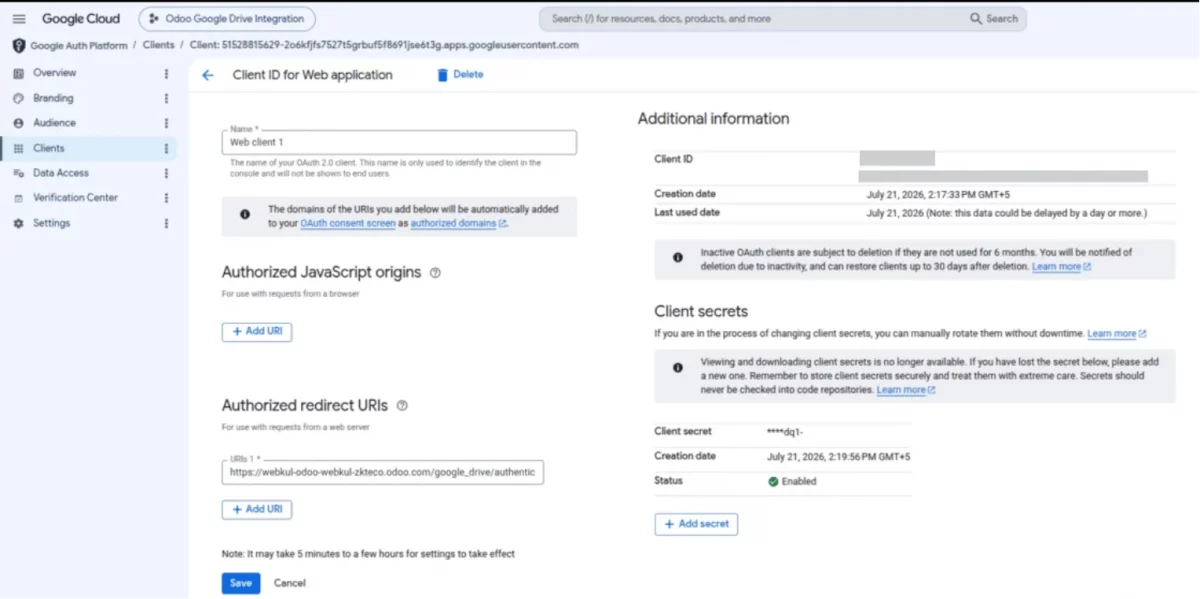The width and height of the screenshot is (1200, 599).
Task: Cancel the client changes
Action: [290, 583]
